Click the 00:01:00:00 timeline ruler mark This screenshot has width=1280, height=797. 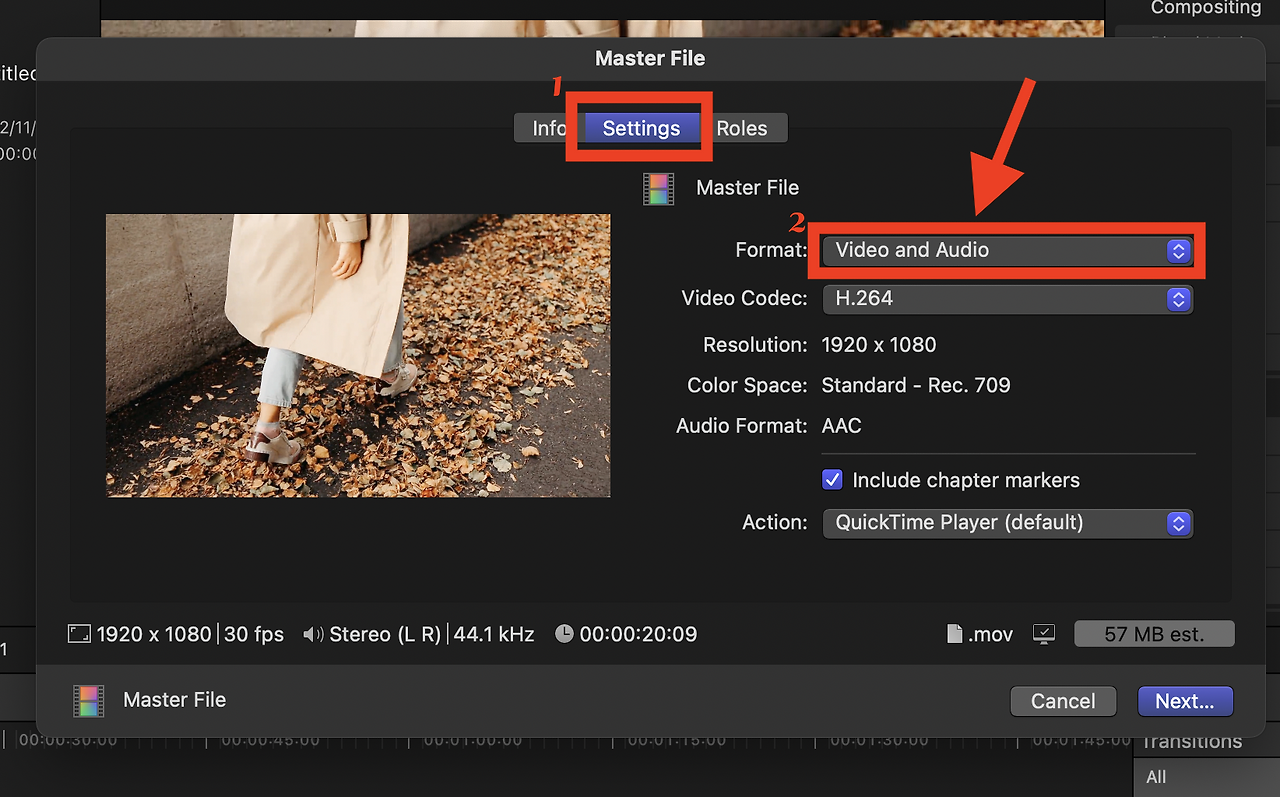[475, 740]
